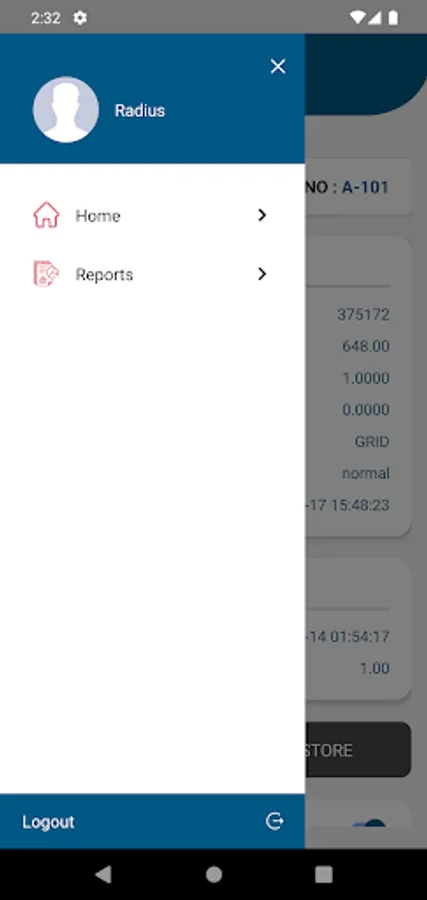The width and height of the screenshot is (427, 900).
Task: Close the side drawer with the X icon
Action: coord(278,67)
